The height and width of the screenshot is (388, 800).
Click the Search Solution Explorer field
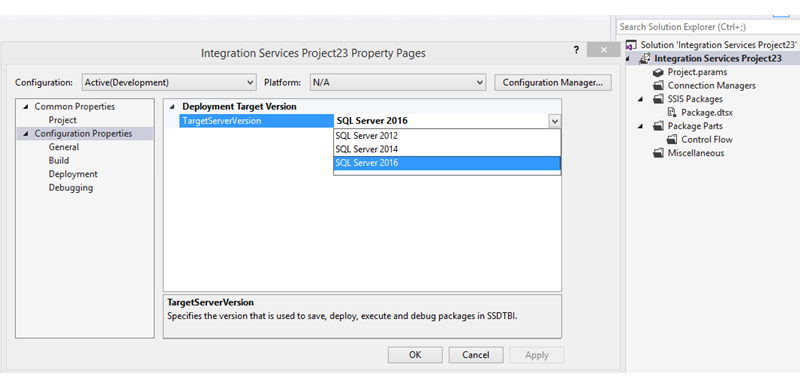(708, 27)
